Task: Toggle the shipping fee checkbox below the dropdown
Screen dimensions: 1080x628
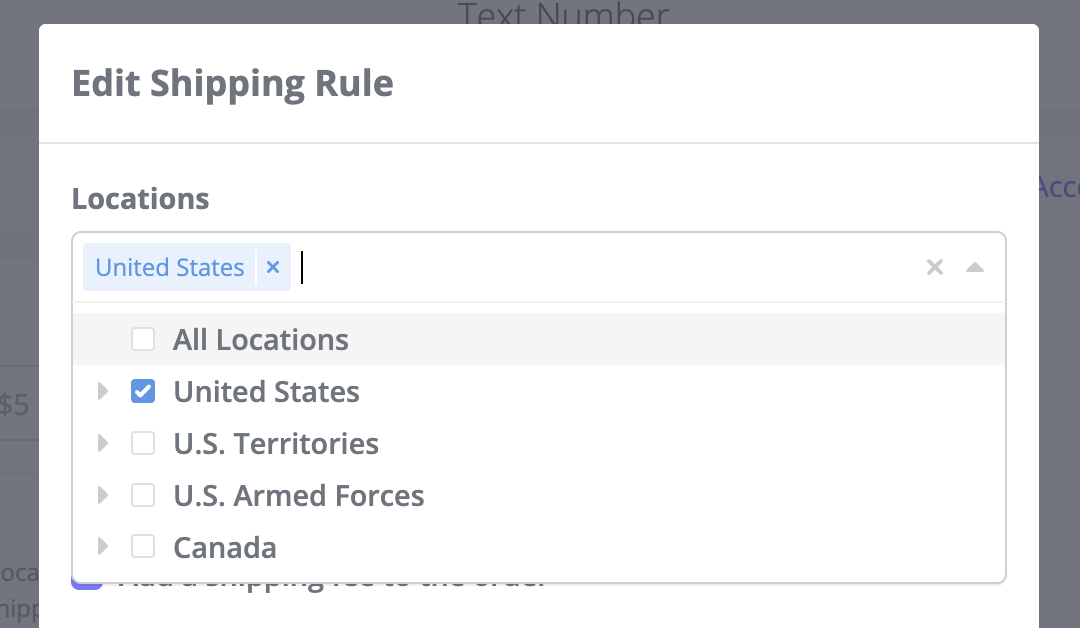Action: [86, 578]
